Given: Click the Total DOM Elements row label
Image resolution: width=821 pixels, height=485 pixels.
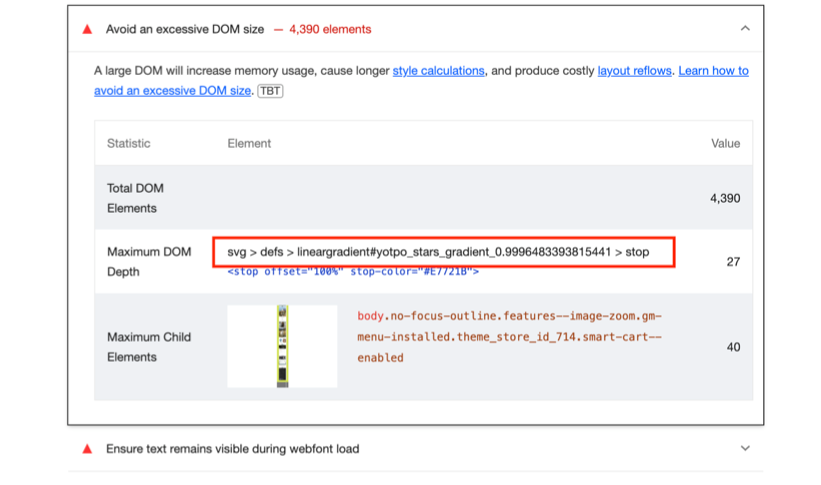Looking at the screenshot, I should point(135,198).
